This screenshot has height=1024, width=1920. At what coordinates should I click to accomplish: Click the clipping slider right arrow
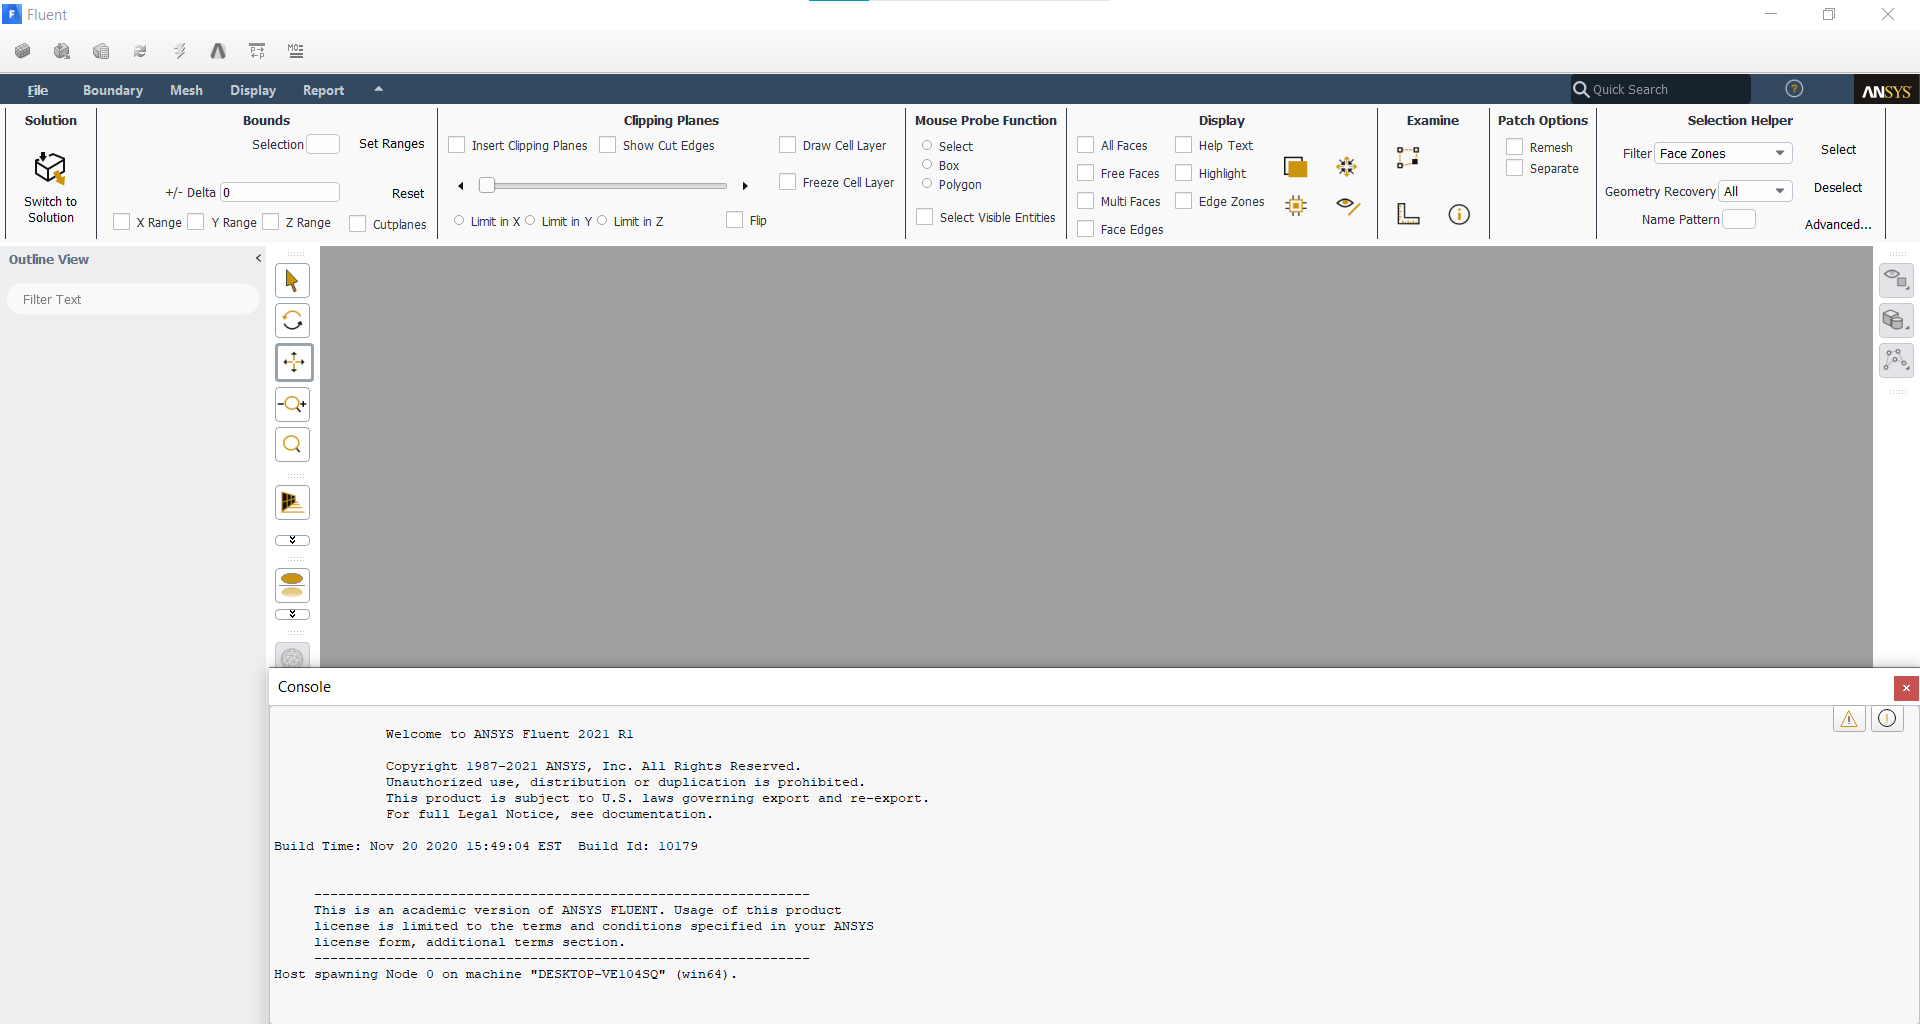(x=745, y=186)
